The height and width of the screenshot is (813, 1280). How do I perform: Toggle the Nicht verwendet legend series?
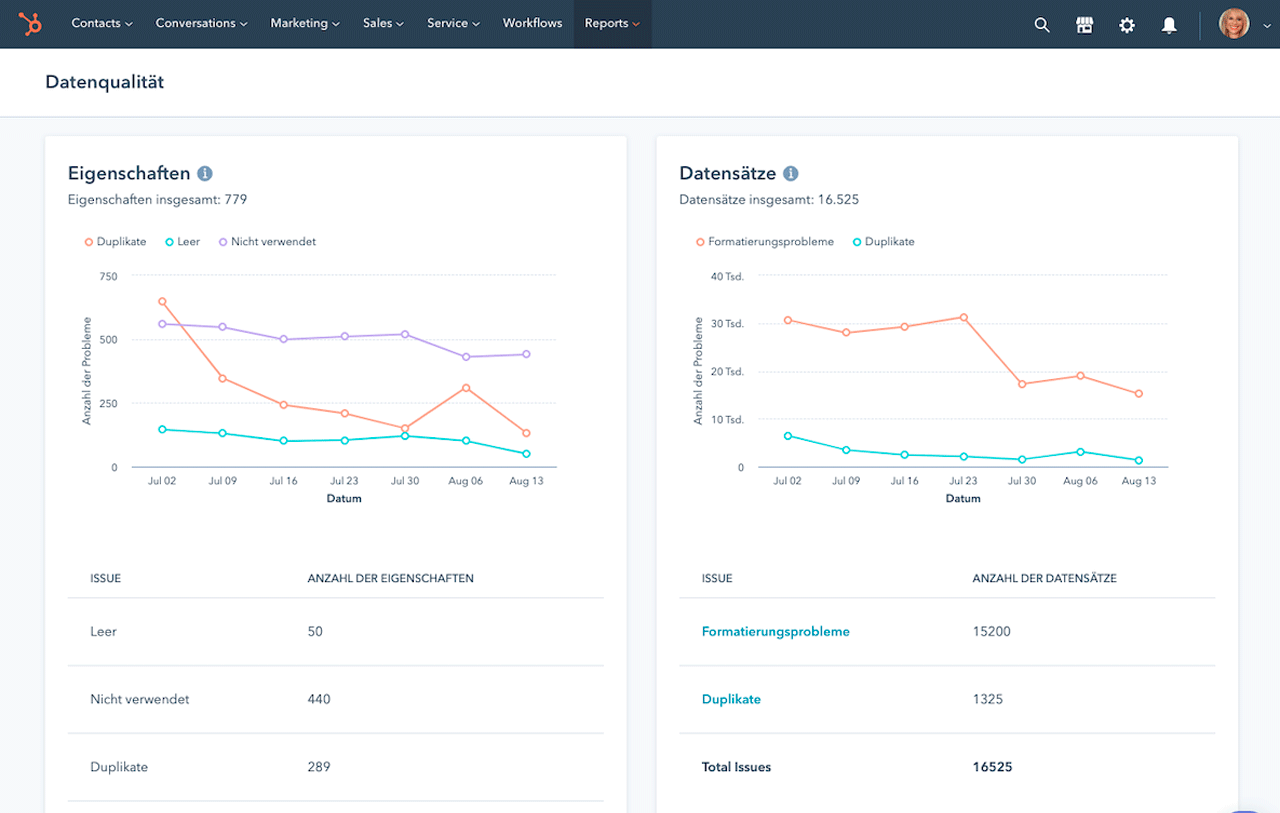point(266,242)
